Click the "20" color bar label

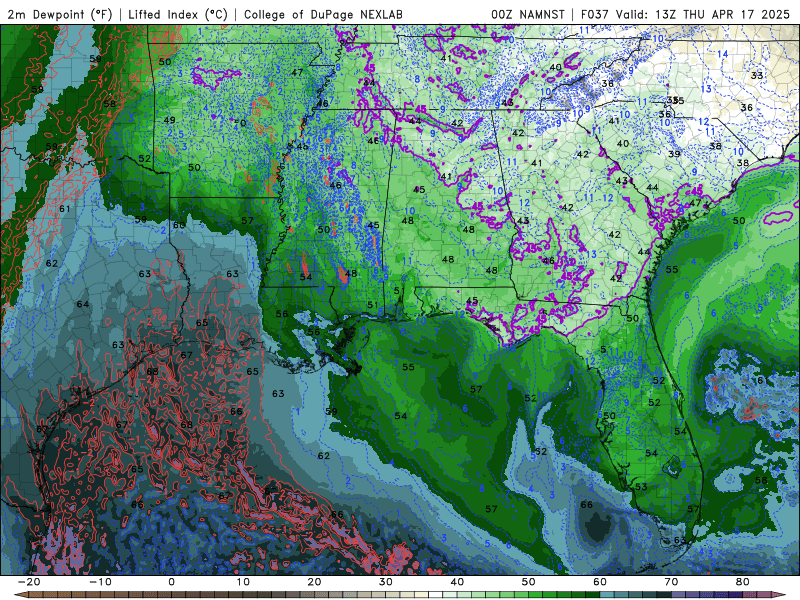(314, 582)
